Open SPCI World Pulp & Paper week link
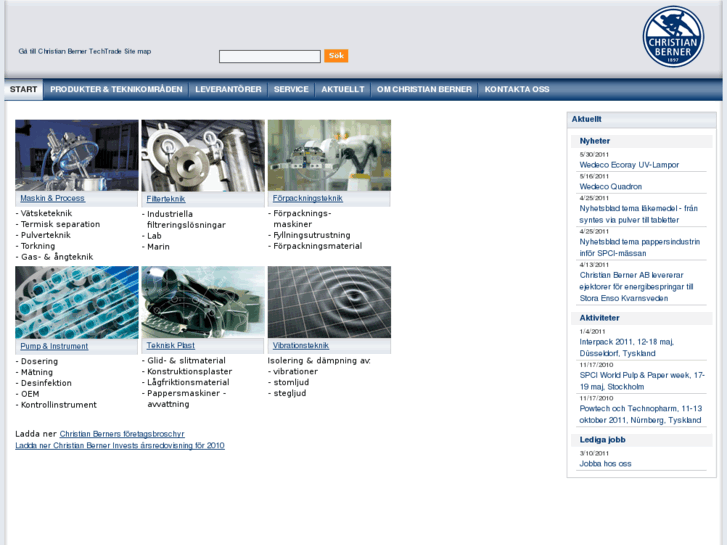 642,381
